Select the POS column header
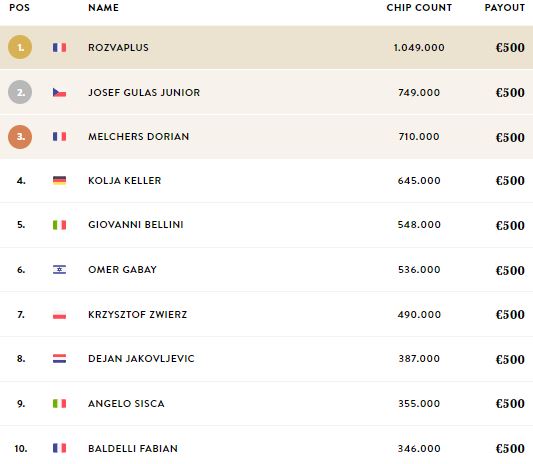 (x=19, y=7)
